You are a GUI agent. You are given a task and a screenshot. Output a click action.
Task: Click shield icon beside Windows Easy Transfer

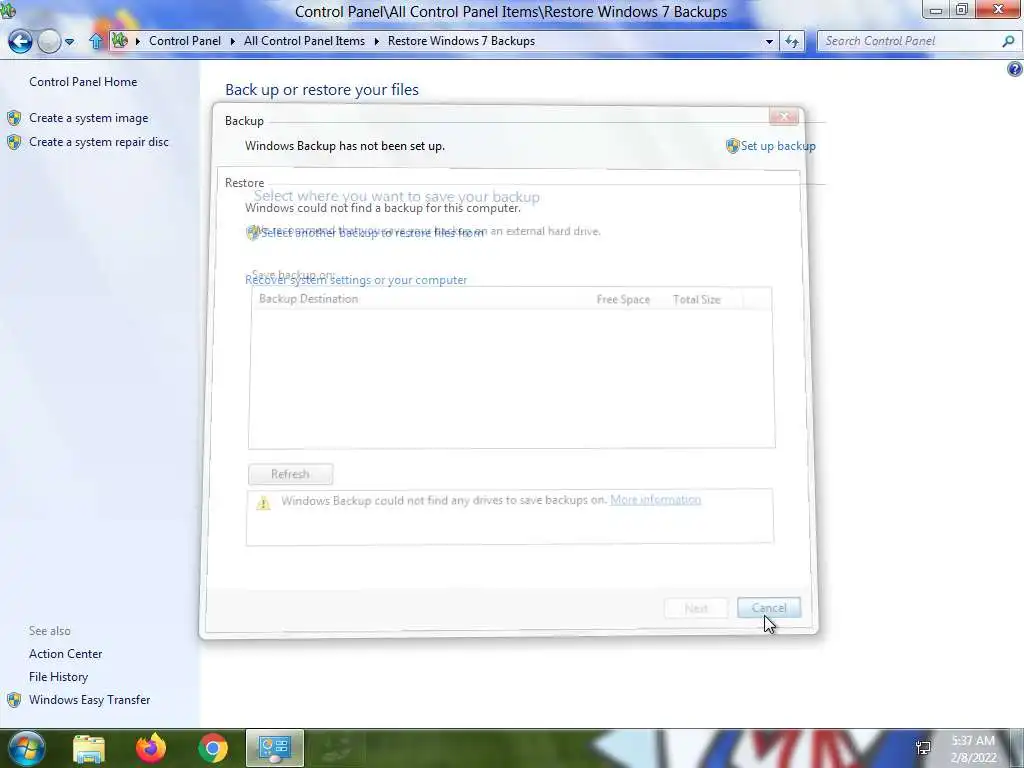click(x=14, y=700)
